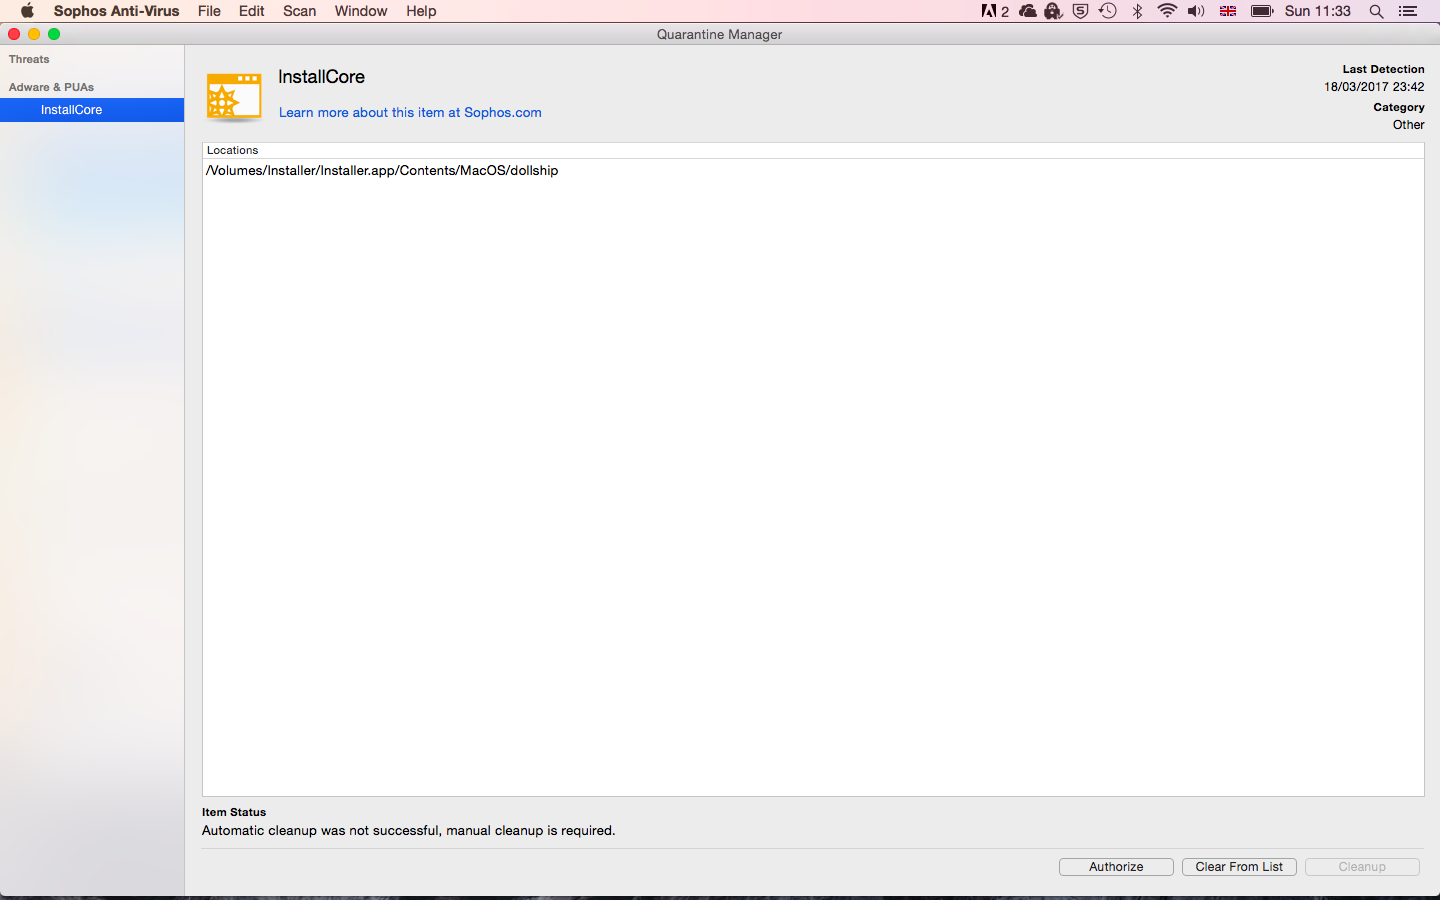Zoom the Quarantine Manager window with the green button
Viewport: 1440px width, 900px height.
pos(54,34)
